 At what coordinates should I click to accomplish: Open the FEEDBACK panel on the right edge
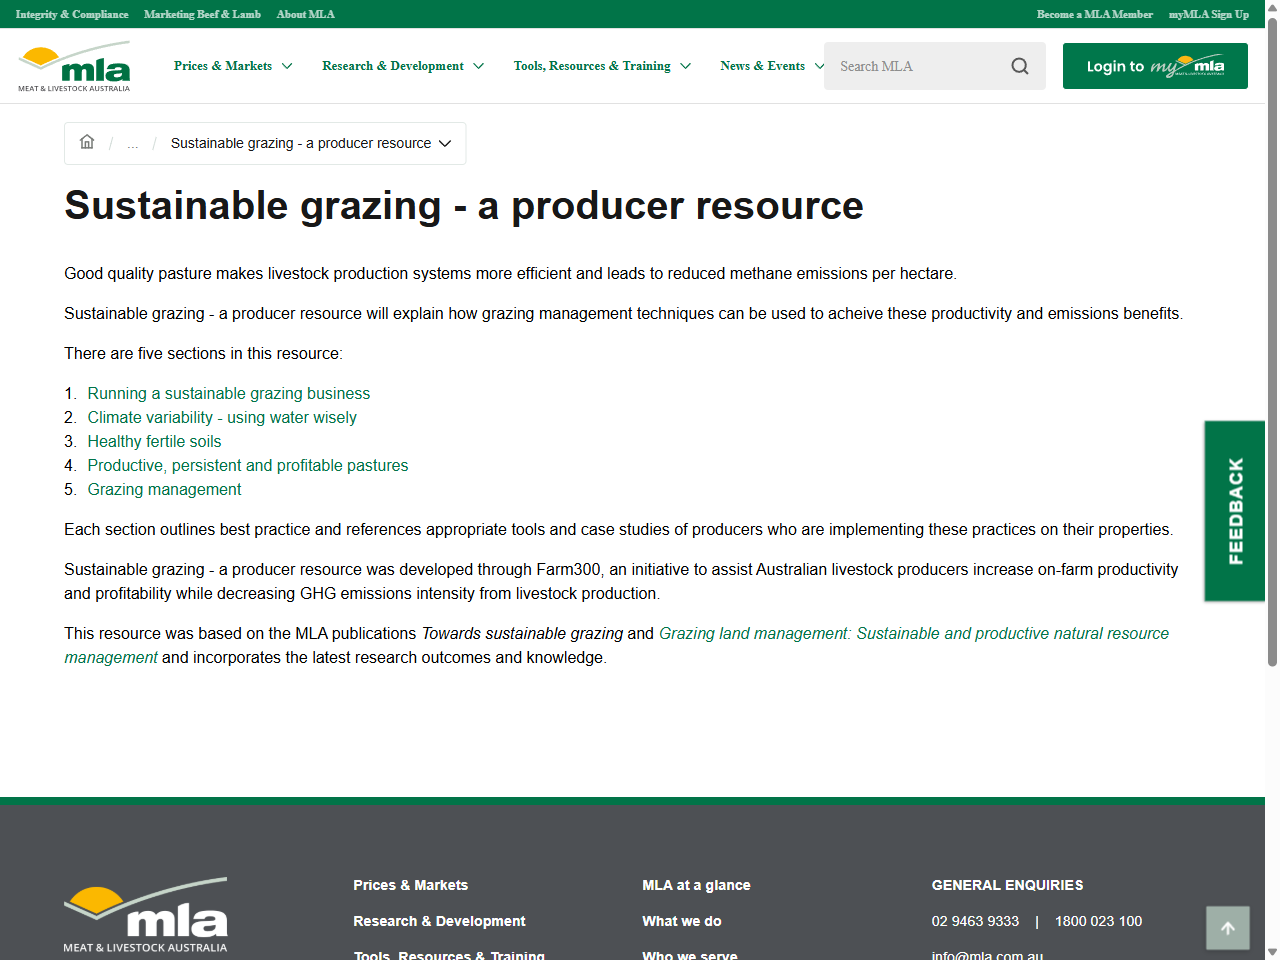(1234, 510)
